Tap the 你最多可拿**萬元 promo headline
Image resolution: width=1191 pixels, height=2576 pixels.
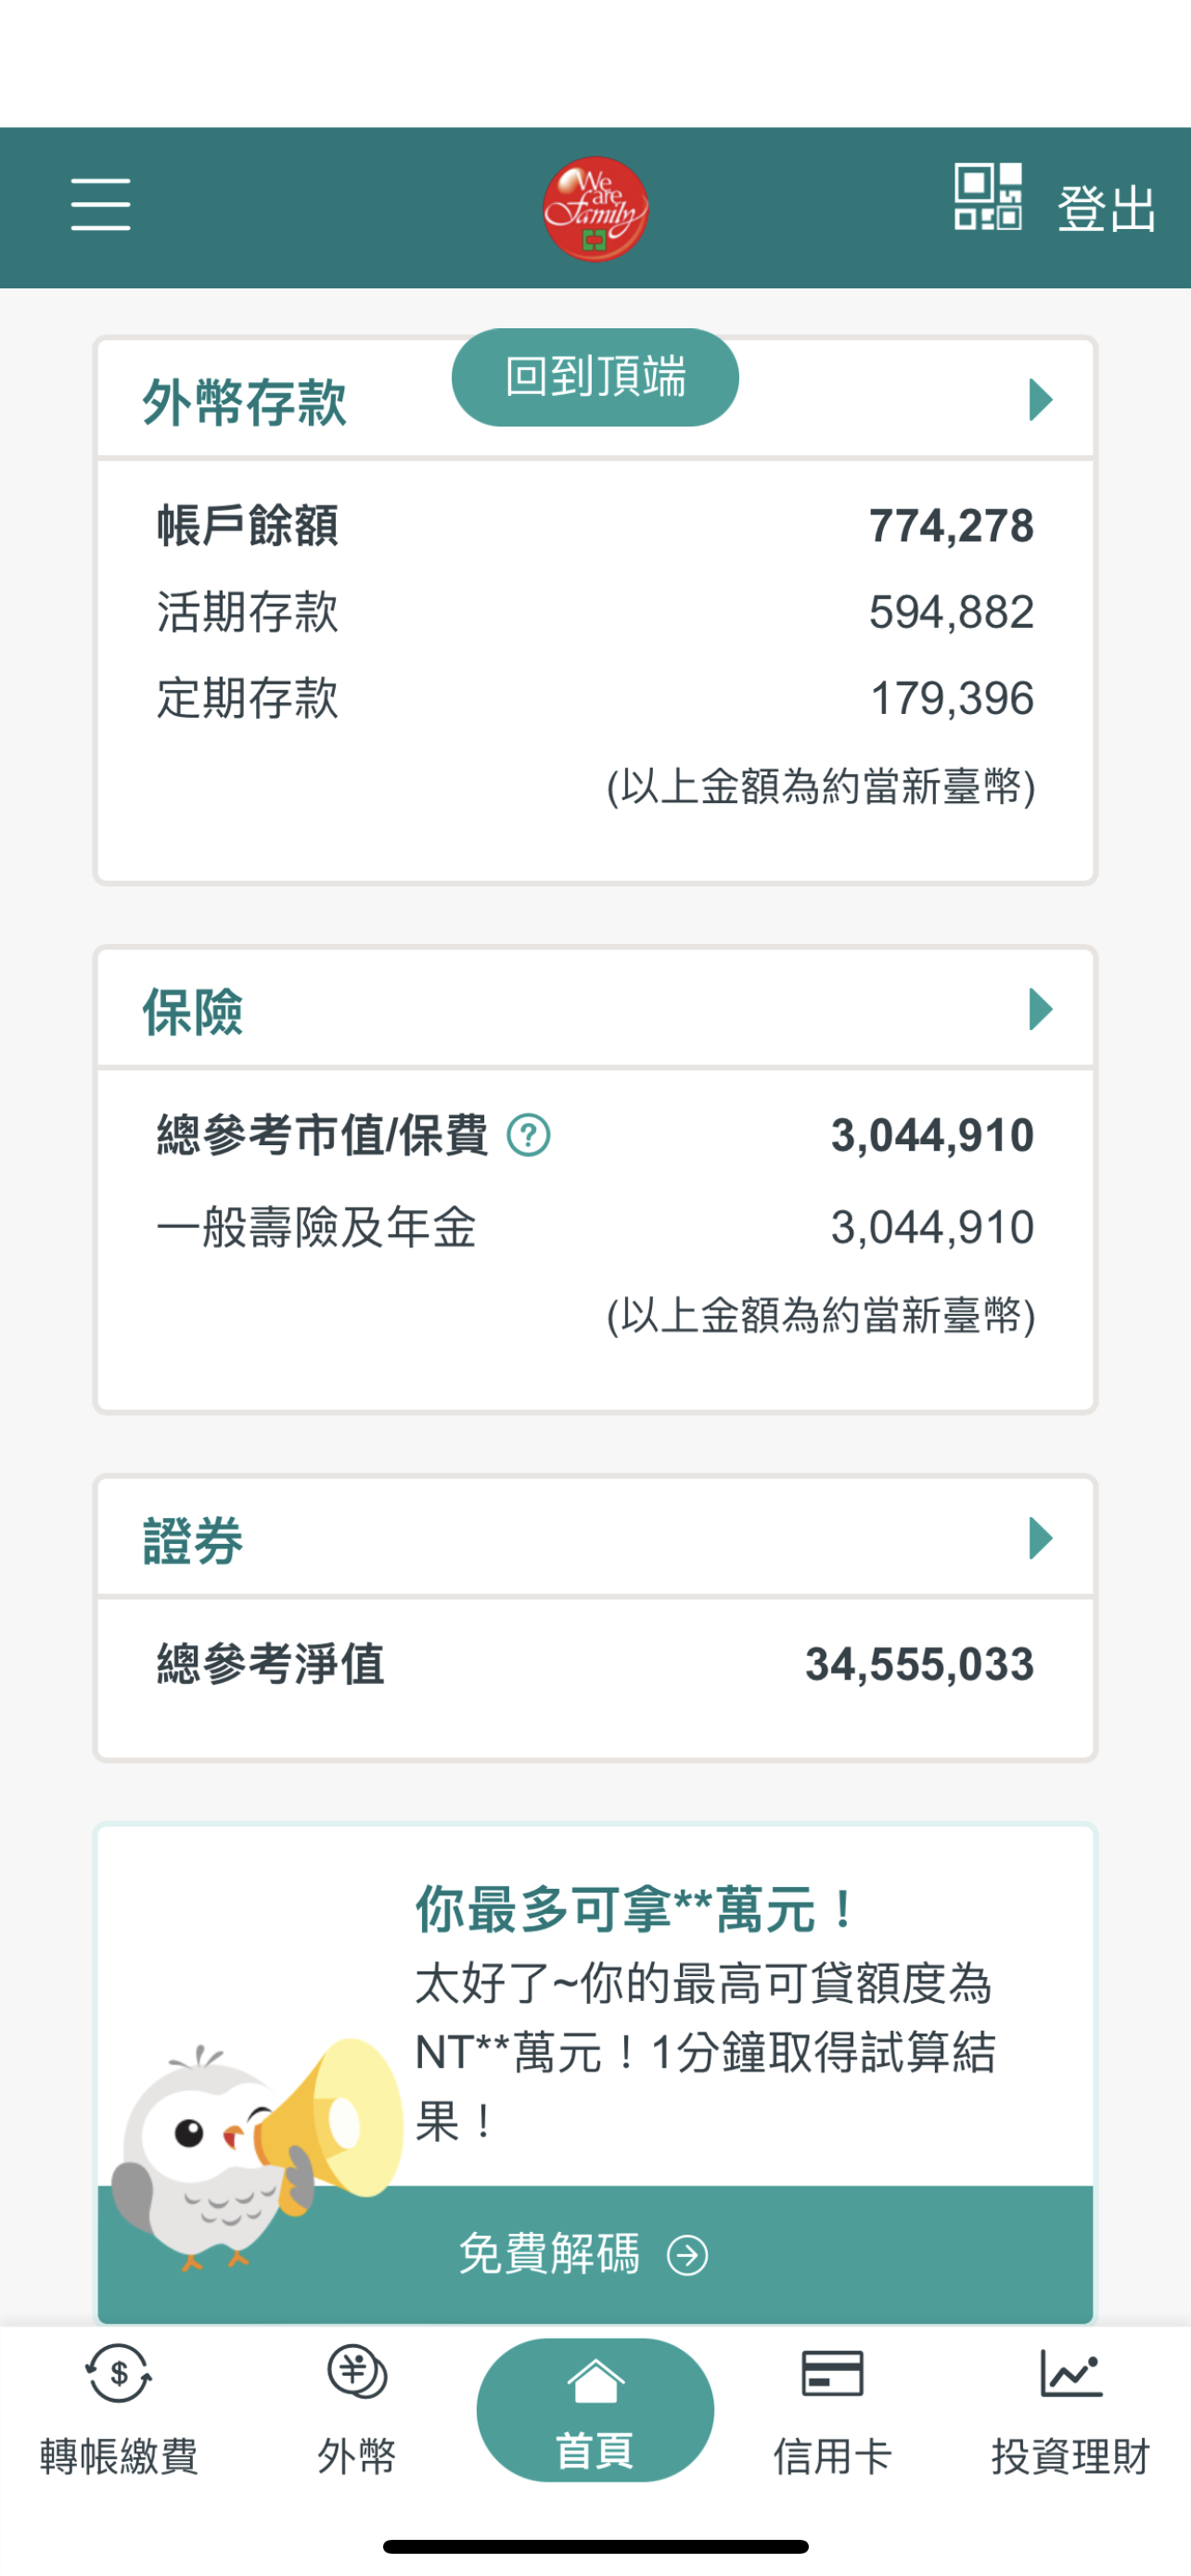tap(636, 1908)
